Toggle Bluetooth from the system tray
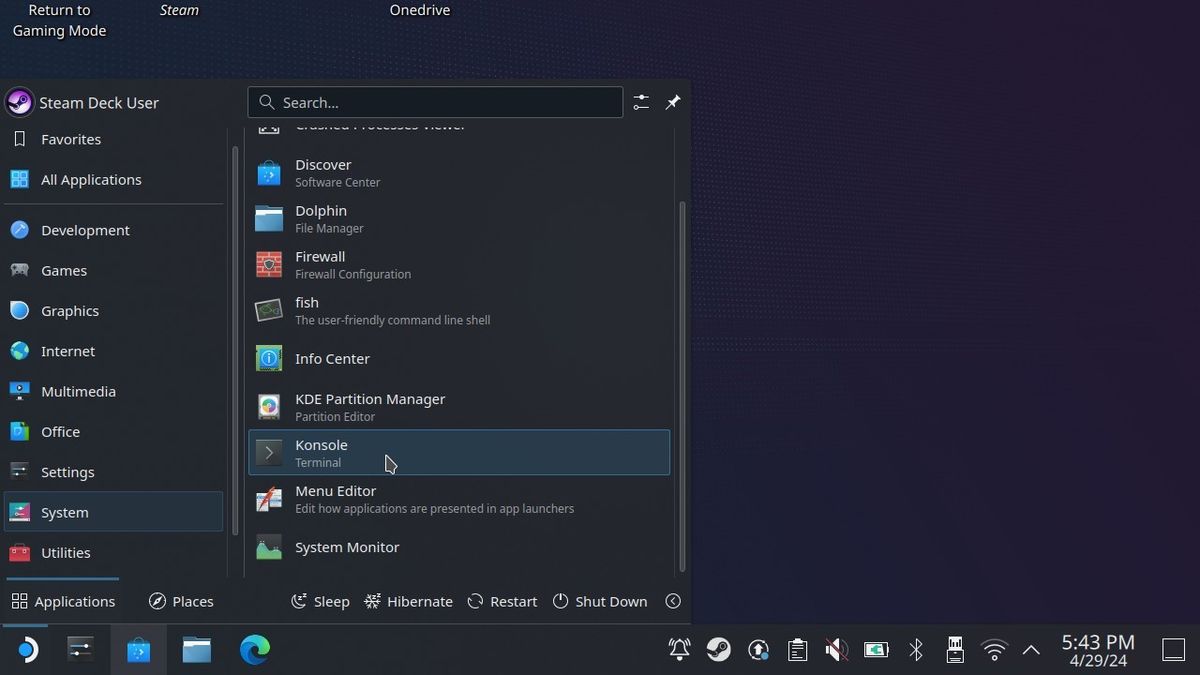1200x675 pixels. pos(916,649)
